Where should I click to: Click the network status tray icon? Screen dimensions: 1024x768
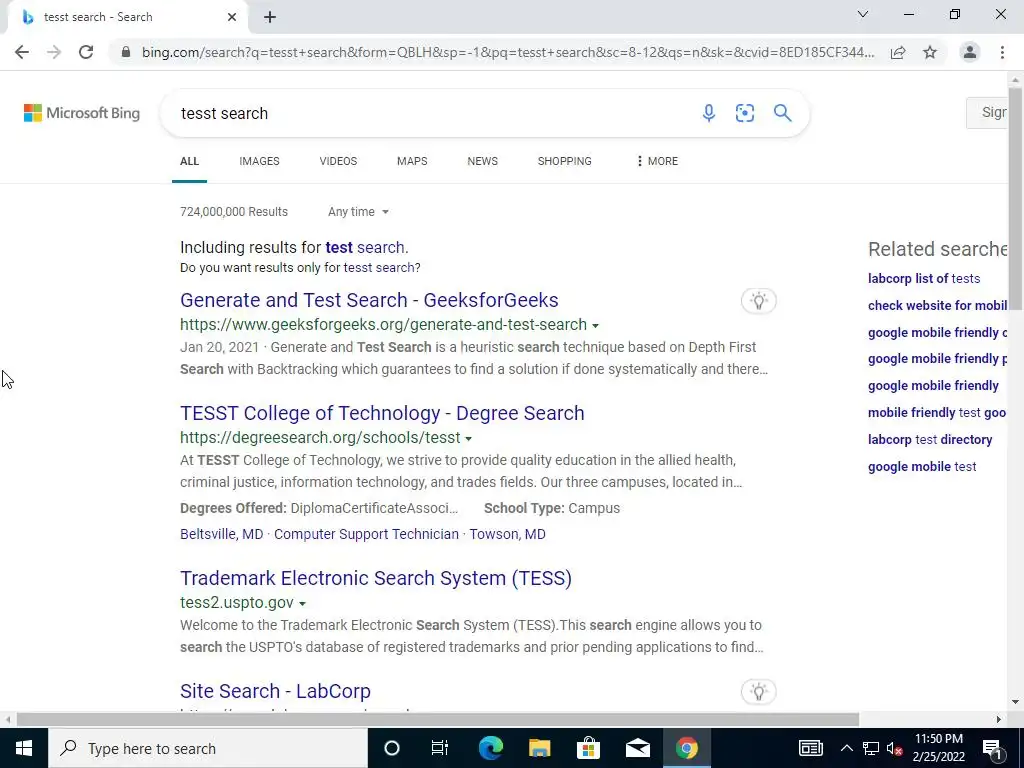(x=871, y=748)
